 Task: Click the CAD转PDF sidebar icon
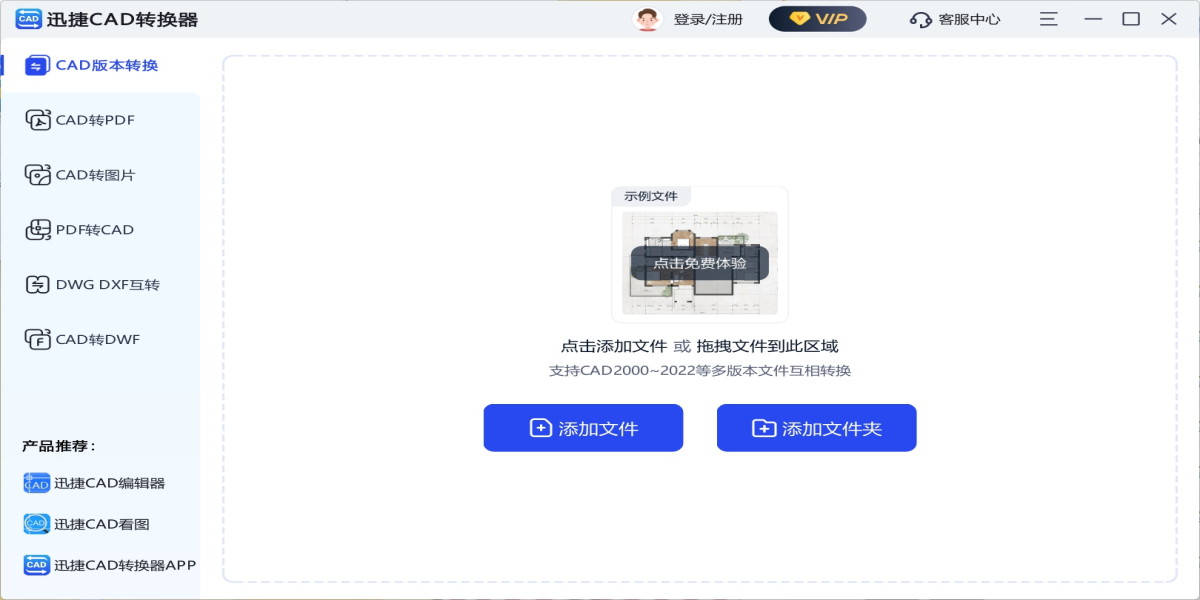(x=37, y=121)
